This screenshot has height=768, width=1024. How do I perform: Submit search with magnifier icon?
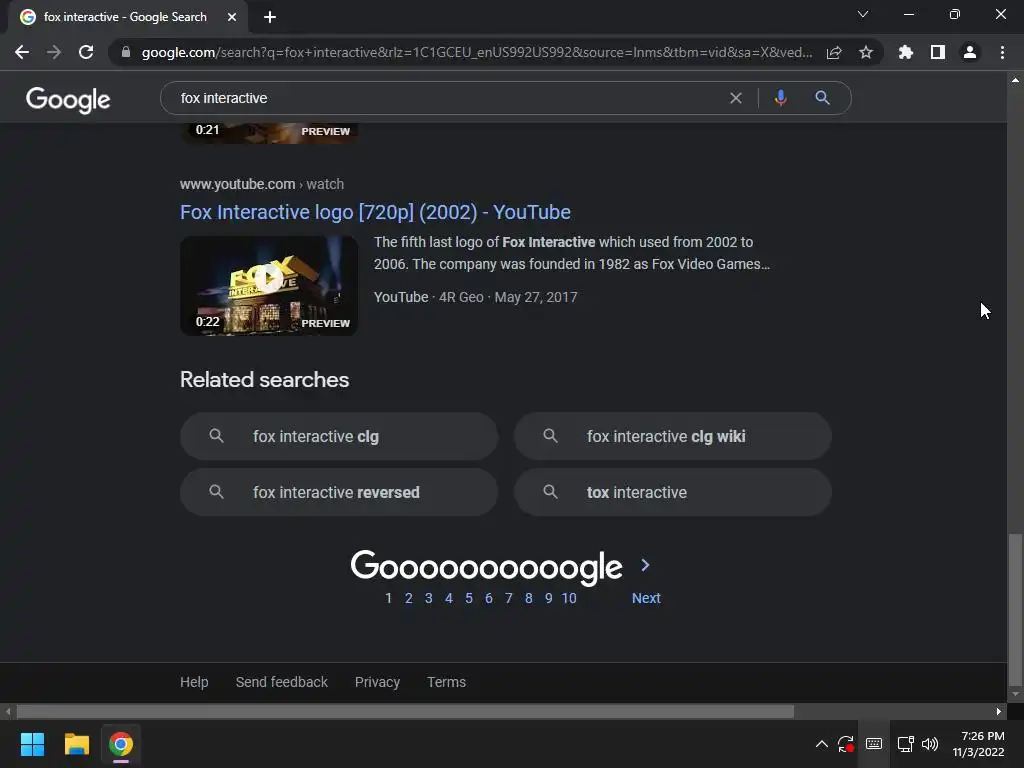point(822,98)
